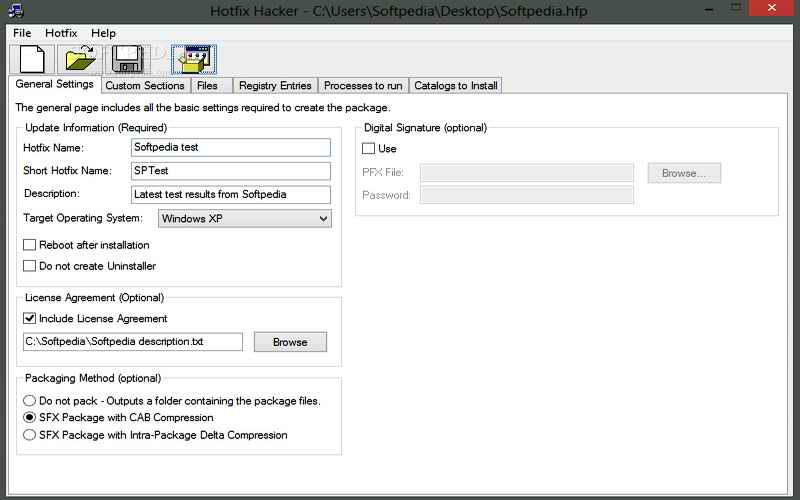Go to the Catalogs to Install tab
800x500 pixels.
pos(455,86)
